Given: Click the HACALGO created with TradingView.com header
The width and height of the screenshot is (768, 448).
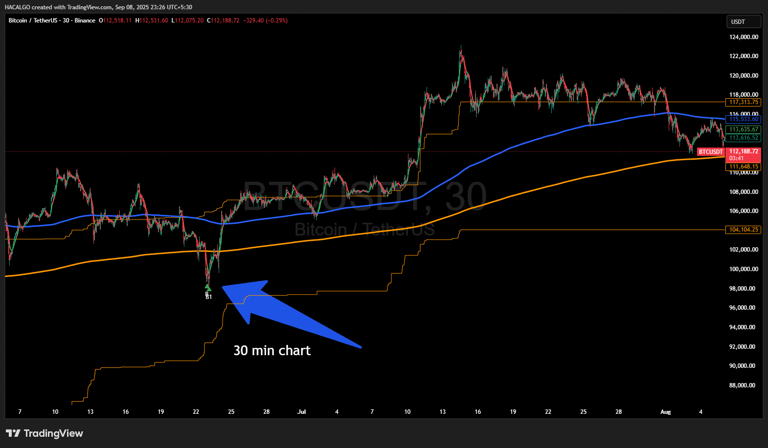Looking at the screenshot, I should (x=98, y=7).
